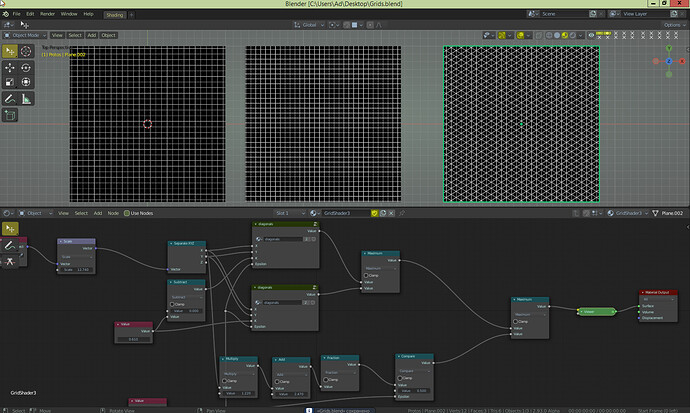Click the new view layer icon
Image resolution: width=690 pixels, height=413 pixels.
[x=674, y=14]
